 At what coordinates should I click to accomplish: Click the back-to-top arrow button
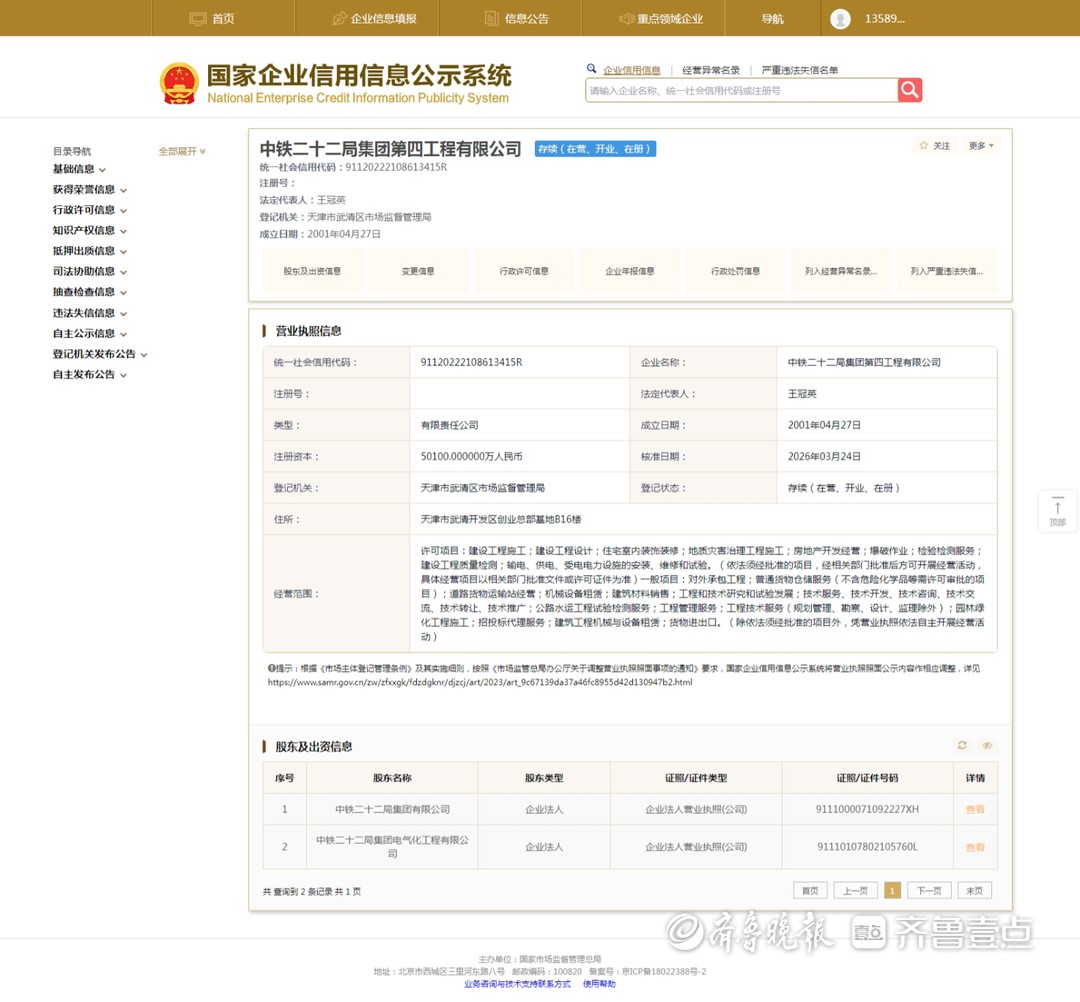click(x=1057, y=511)
